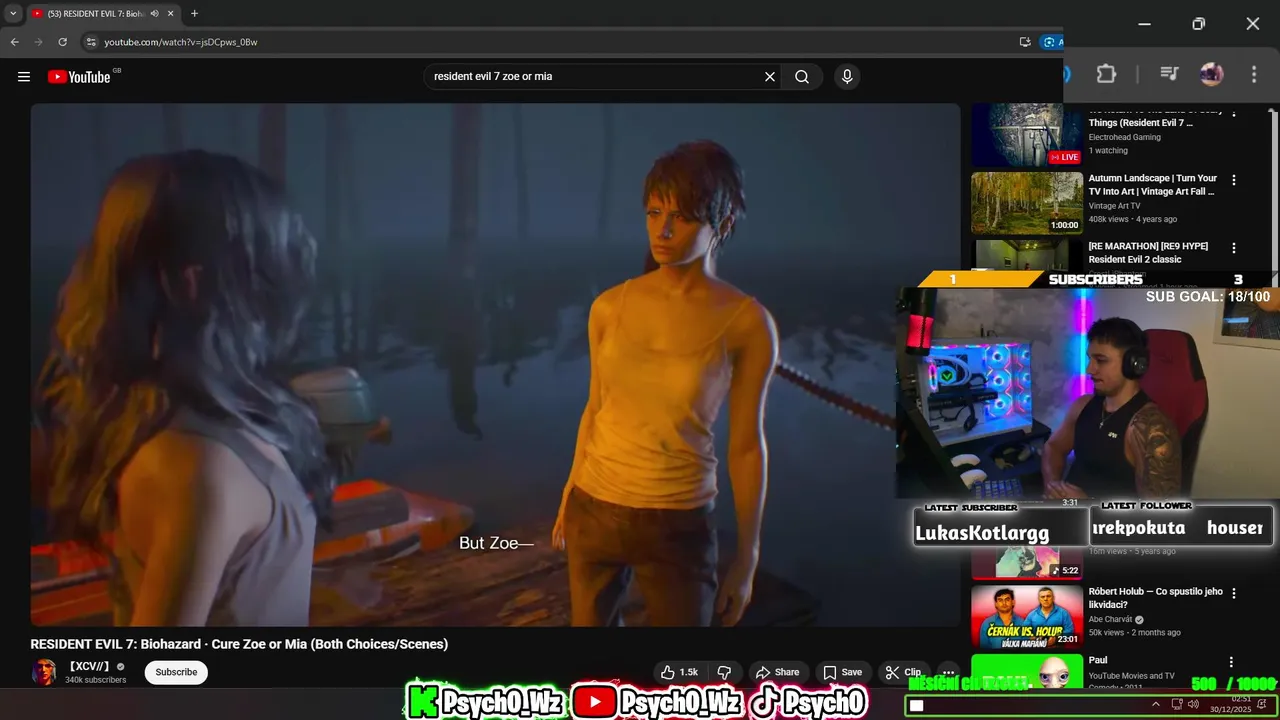Go forward with browser forward arrow
Screen dimensions: 1280x720
tap(38, 42)
